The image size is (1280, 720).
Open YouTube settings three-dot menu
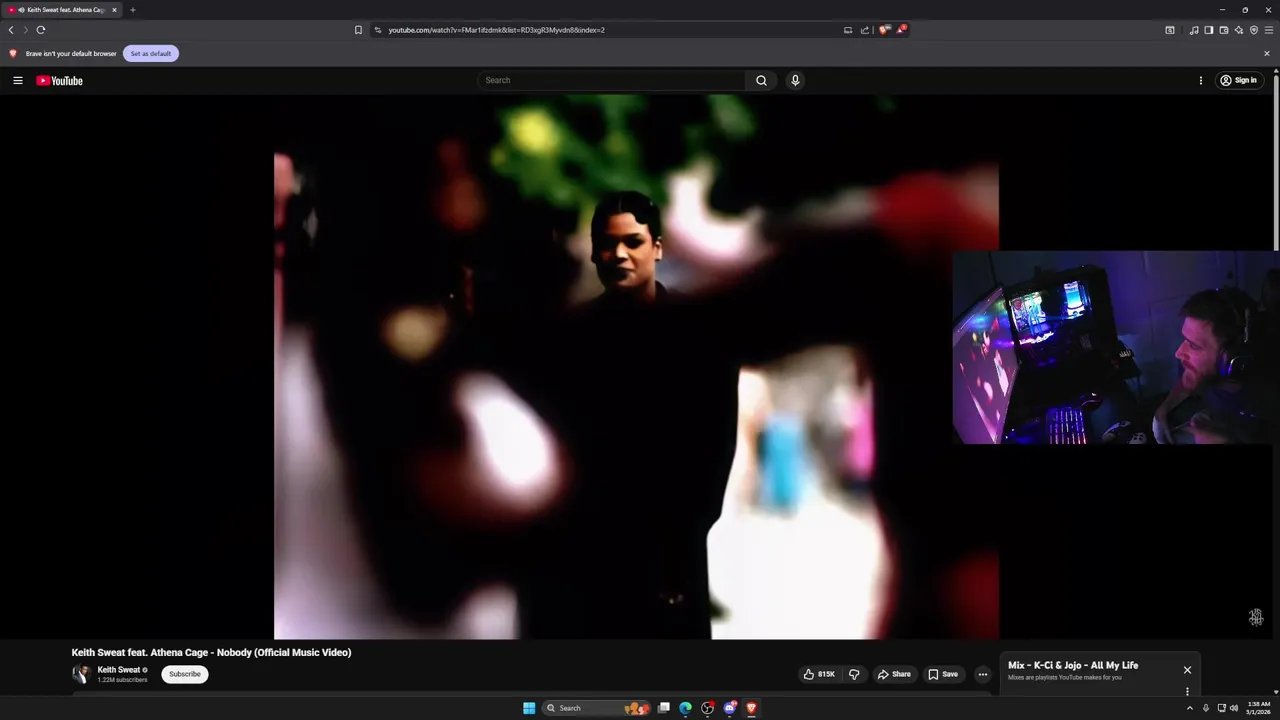click(1201, 80)
